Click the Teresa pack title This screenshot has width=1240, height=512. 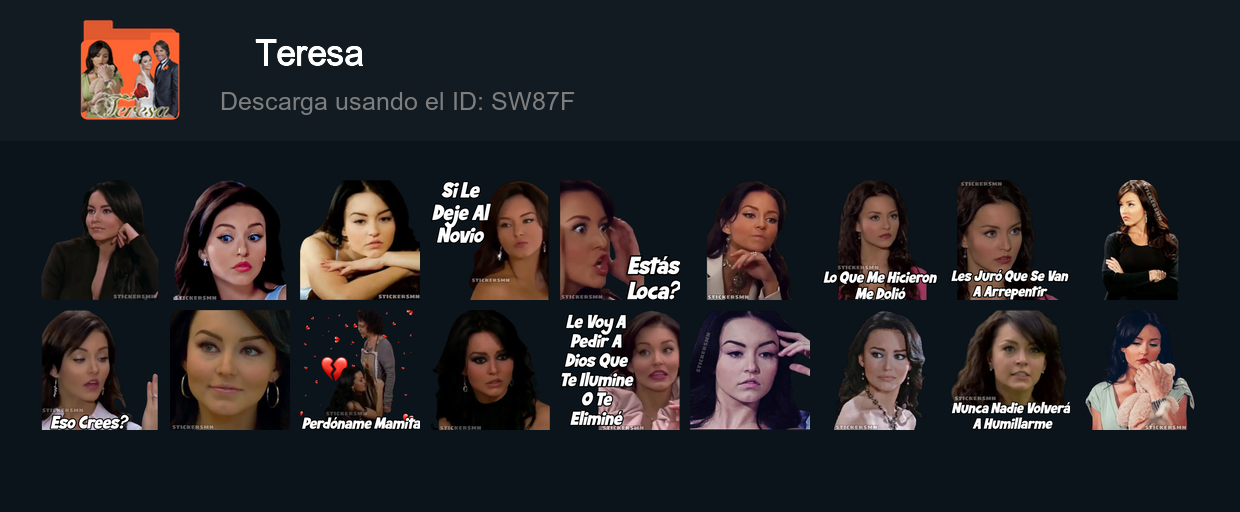(x=309, y=53)
